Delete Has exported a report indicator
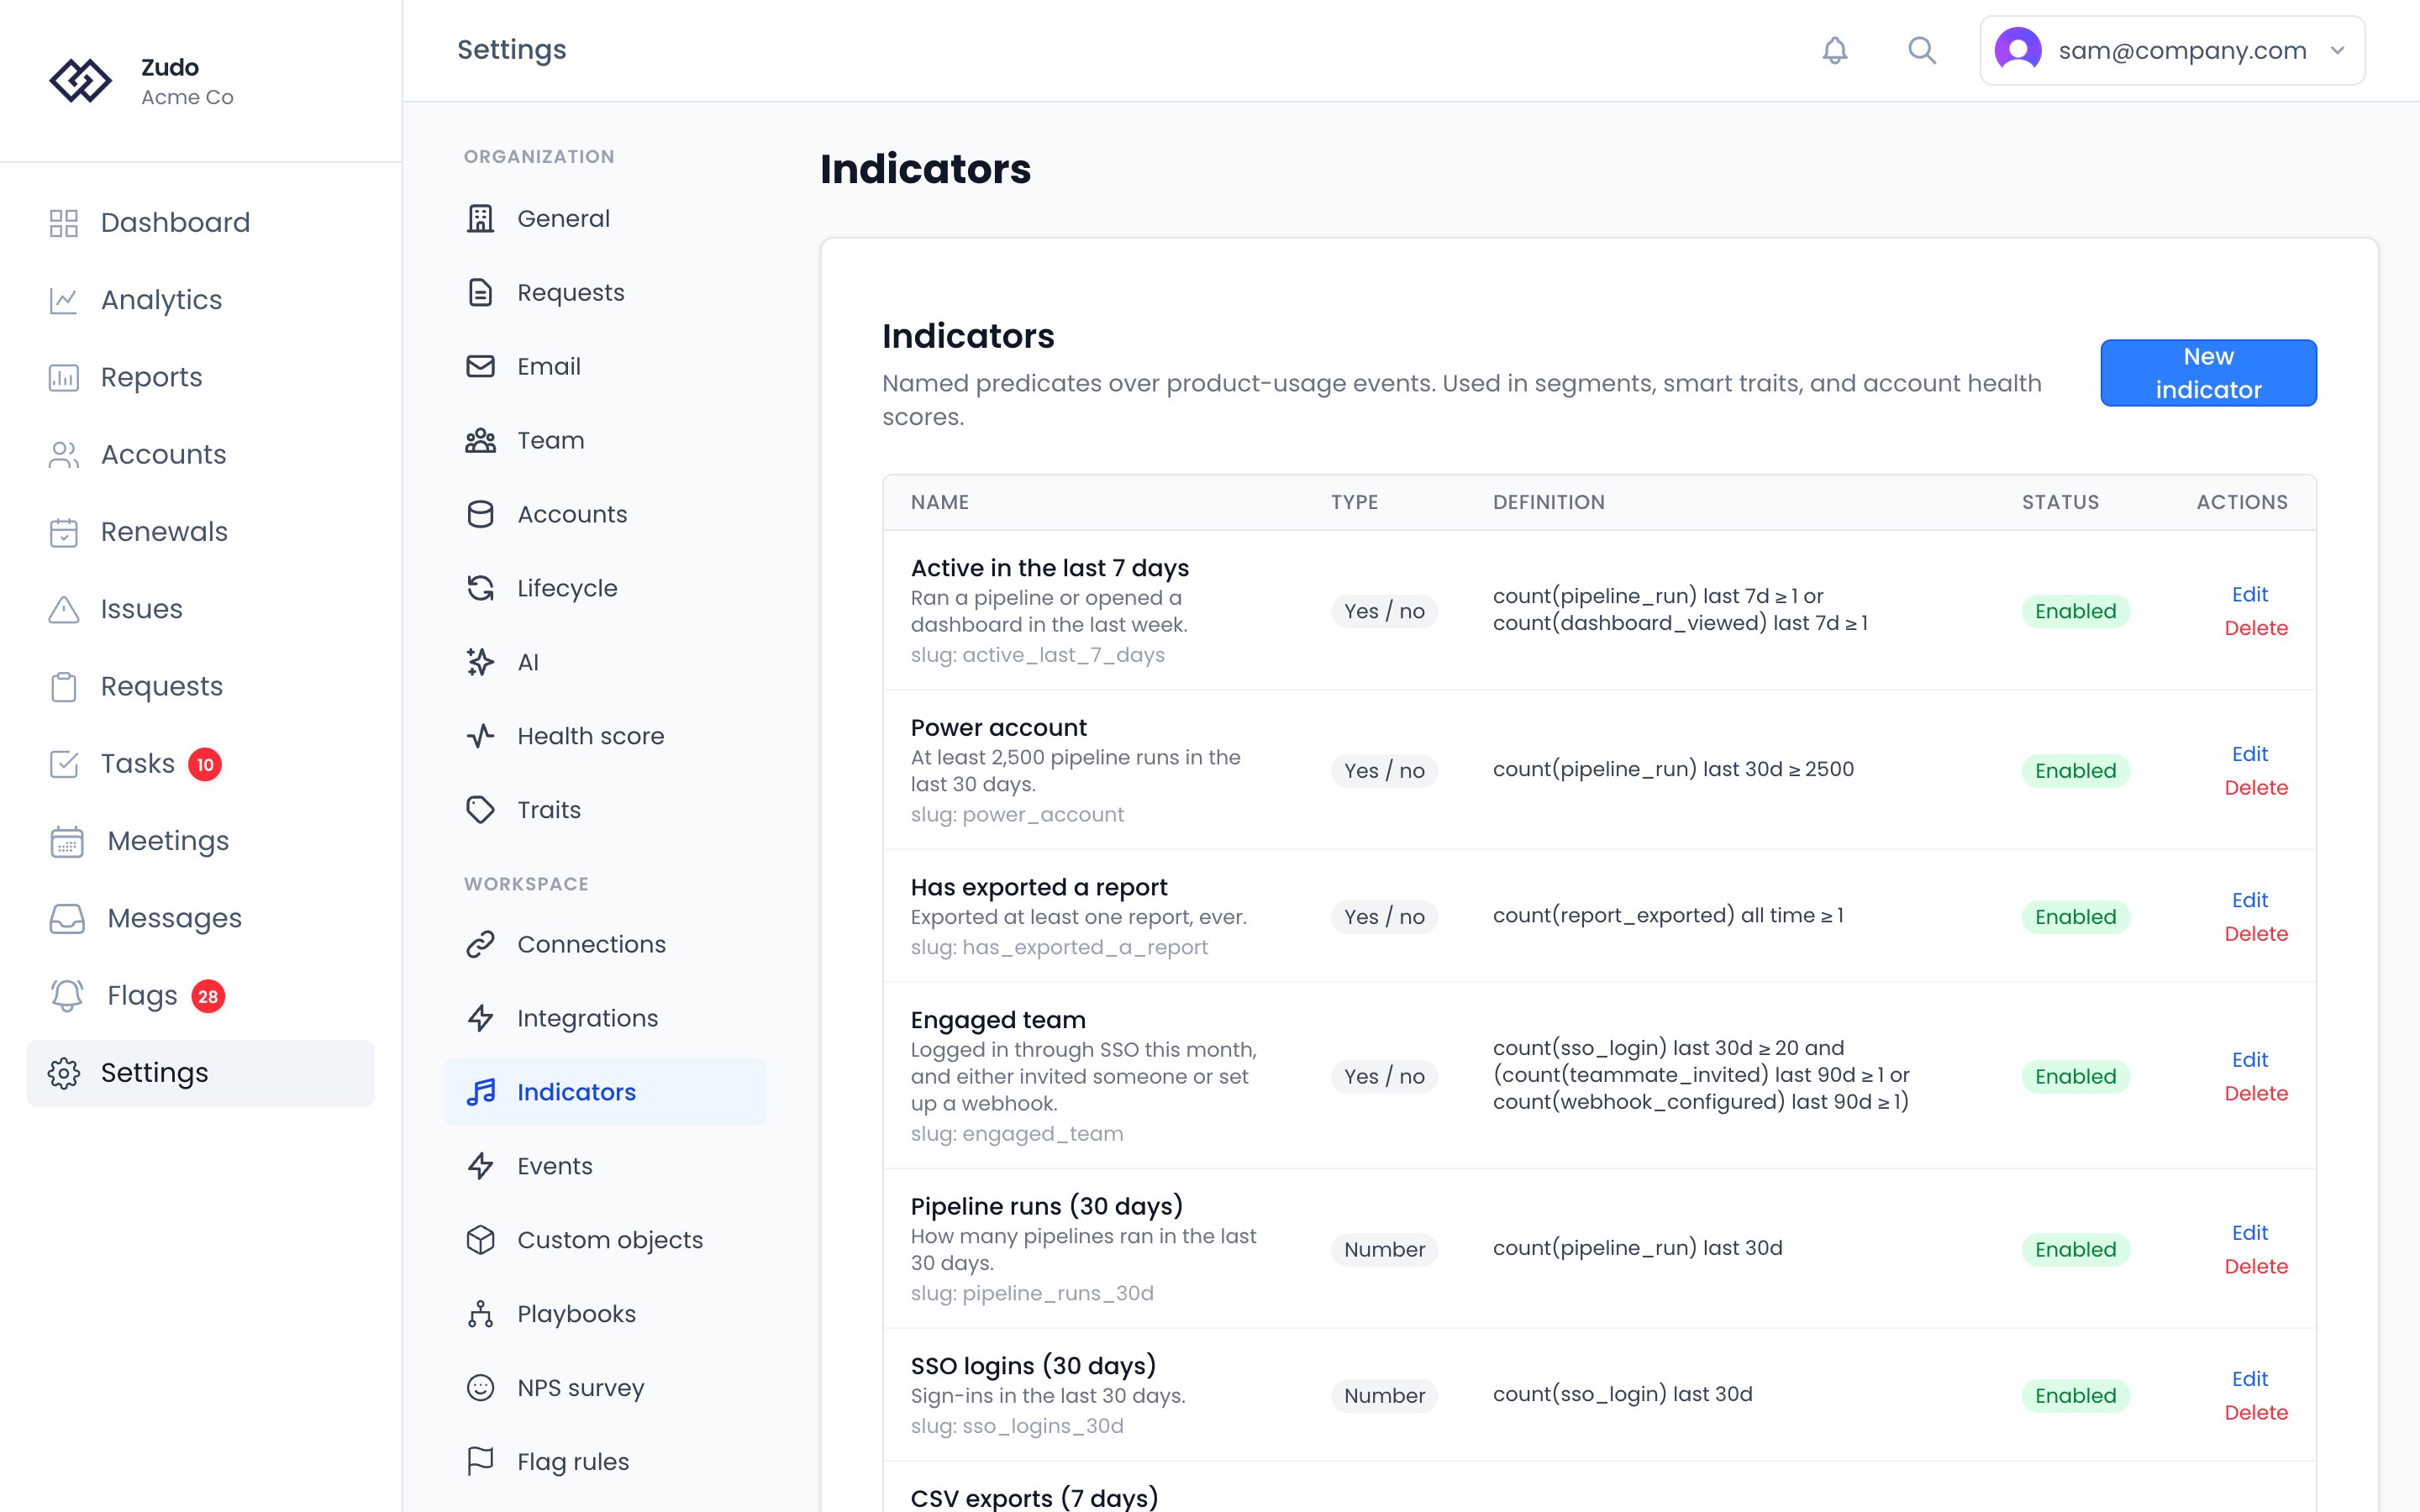This screenshot has width=2420, height=1512. click(2256, 934)
